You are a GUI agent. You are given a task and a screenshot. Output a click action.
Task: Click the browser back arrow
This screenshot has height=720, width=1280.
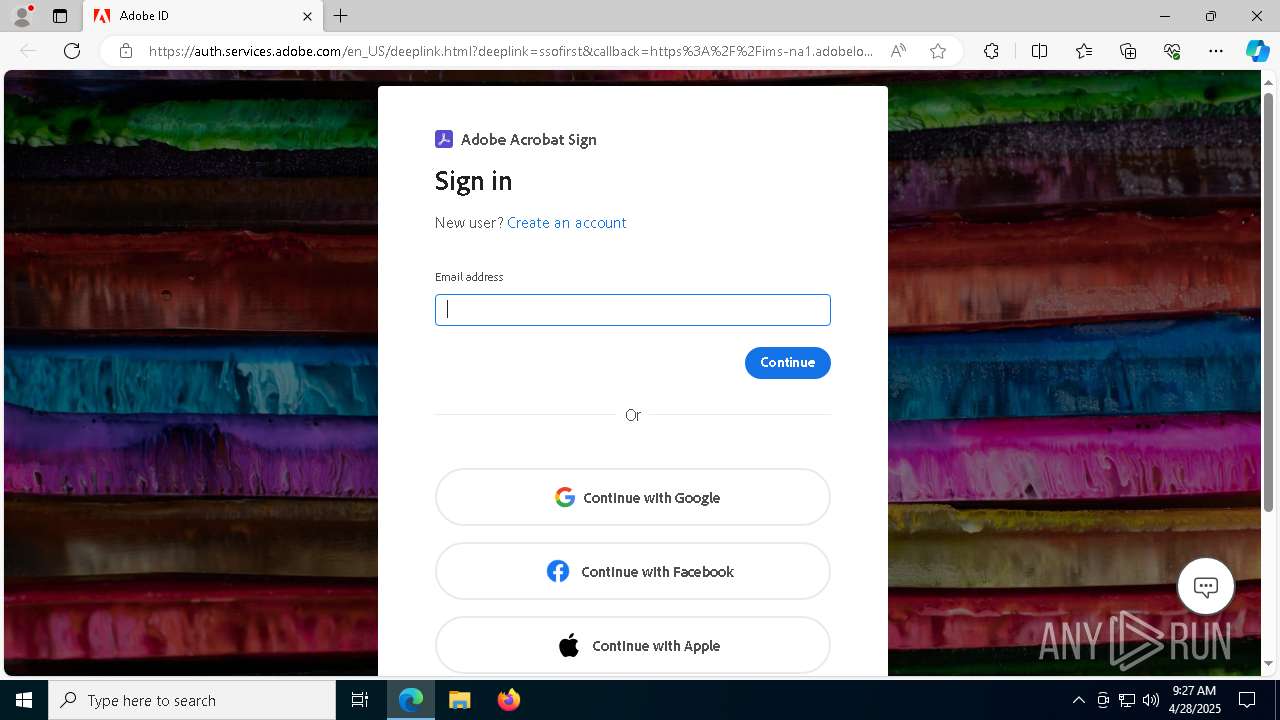coord(28,51)
